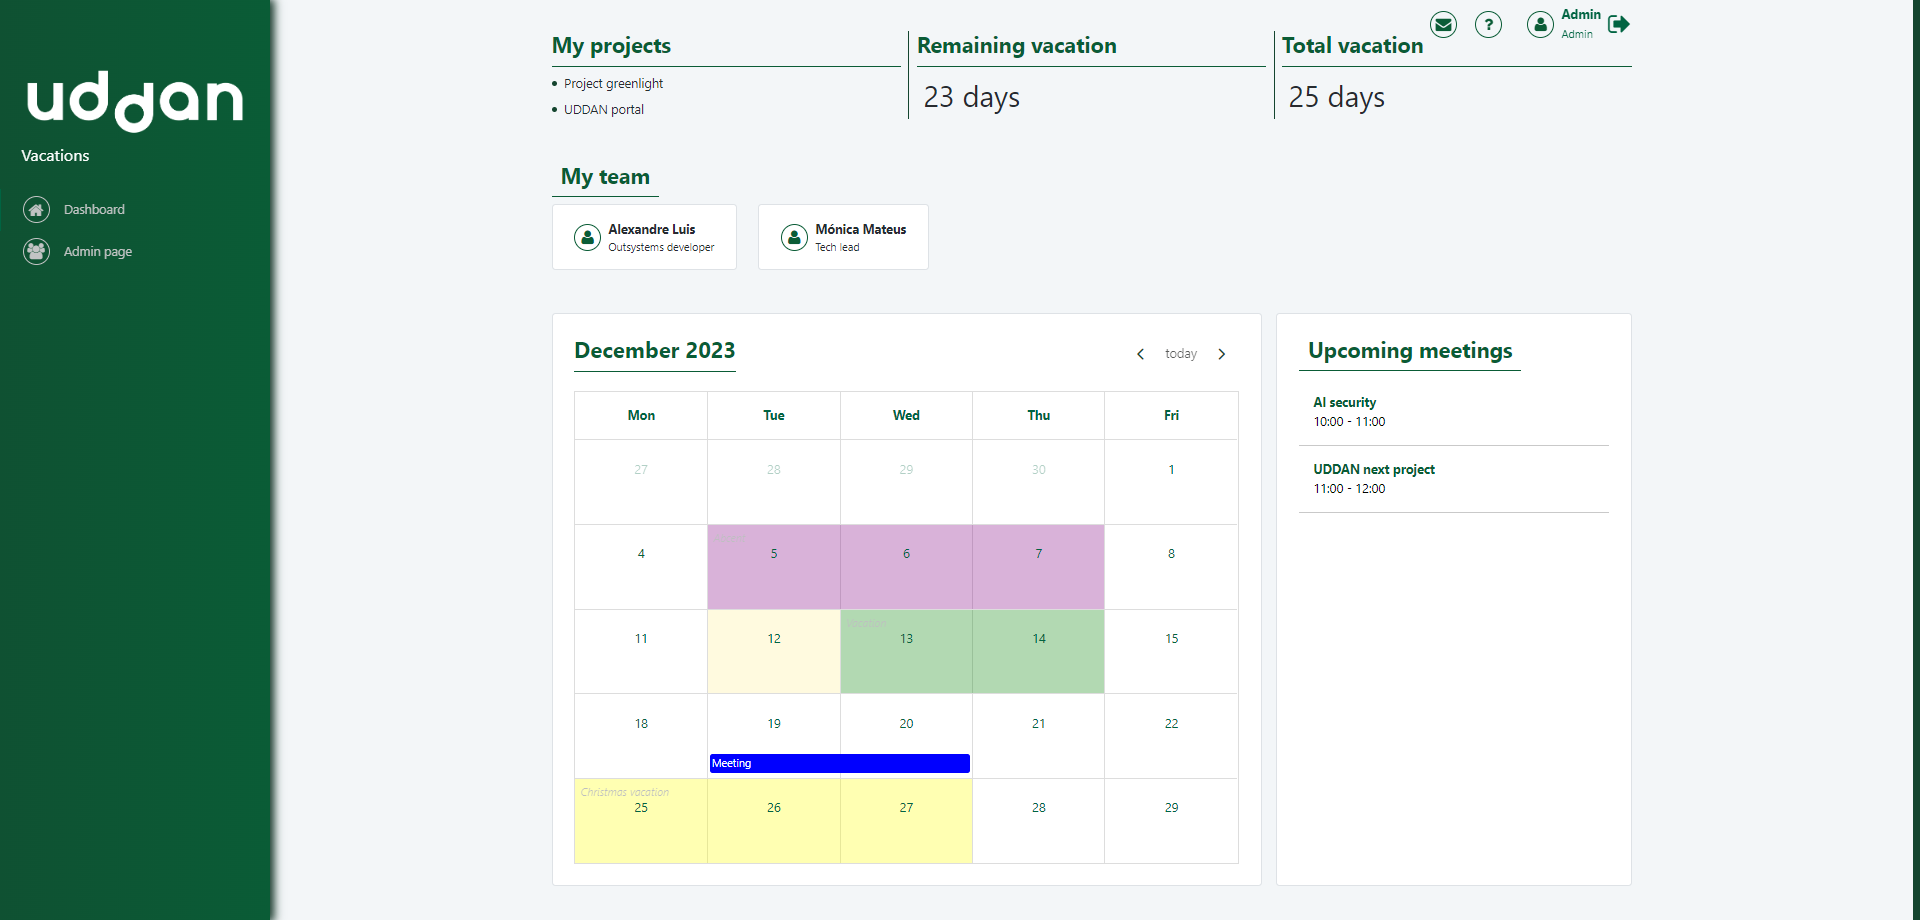Open the UDDAN next project meeting
This screenshot has height=920, width=1920.
[x=1374, y=469]
